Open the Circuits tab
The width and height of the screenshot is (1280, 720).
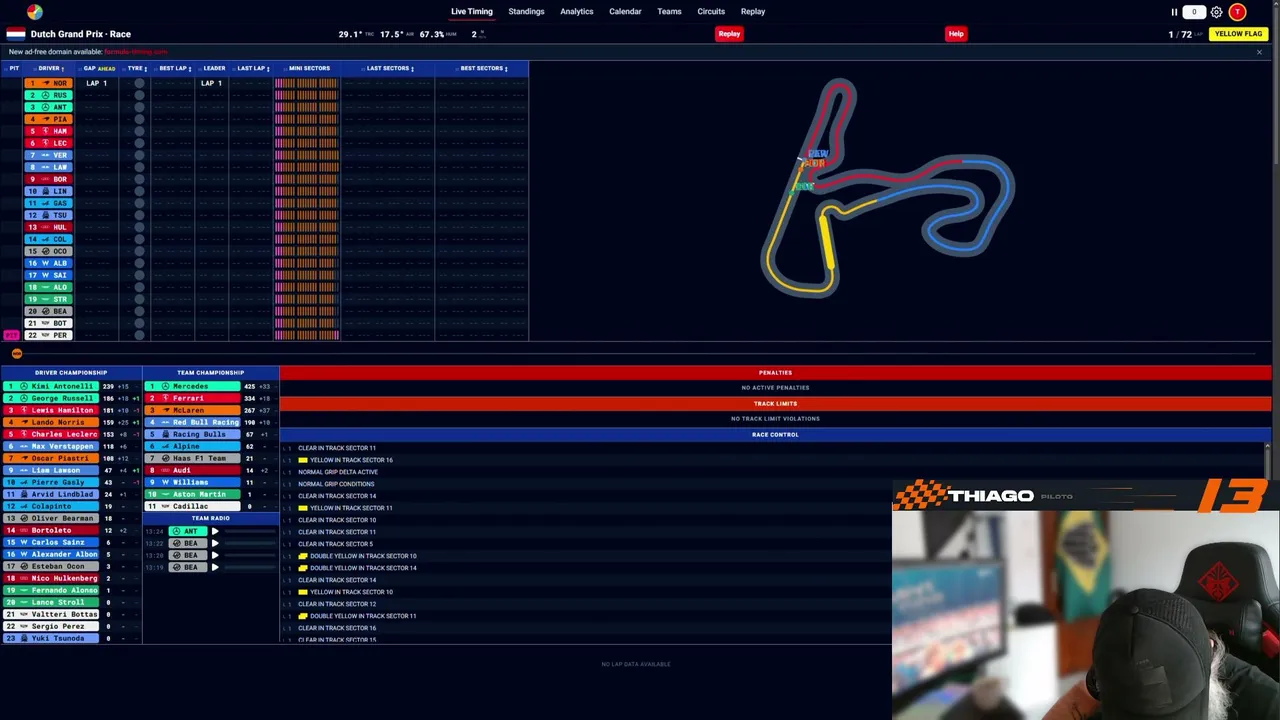coord(711,12)
